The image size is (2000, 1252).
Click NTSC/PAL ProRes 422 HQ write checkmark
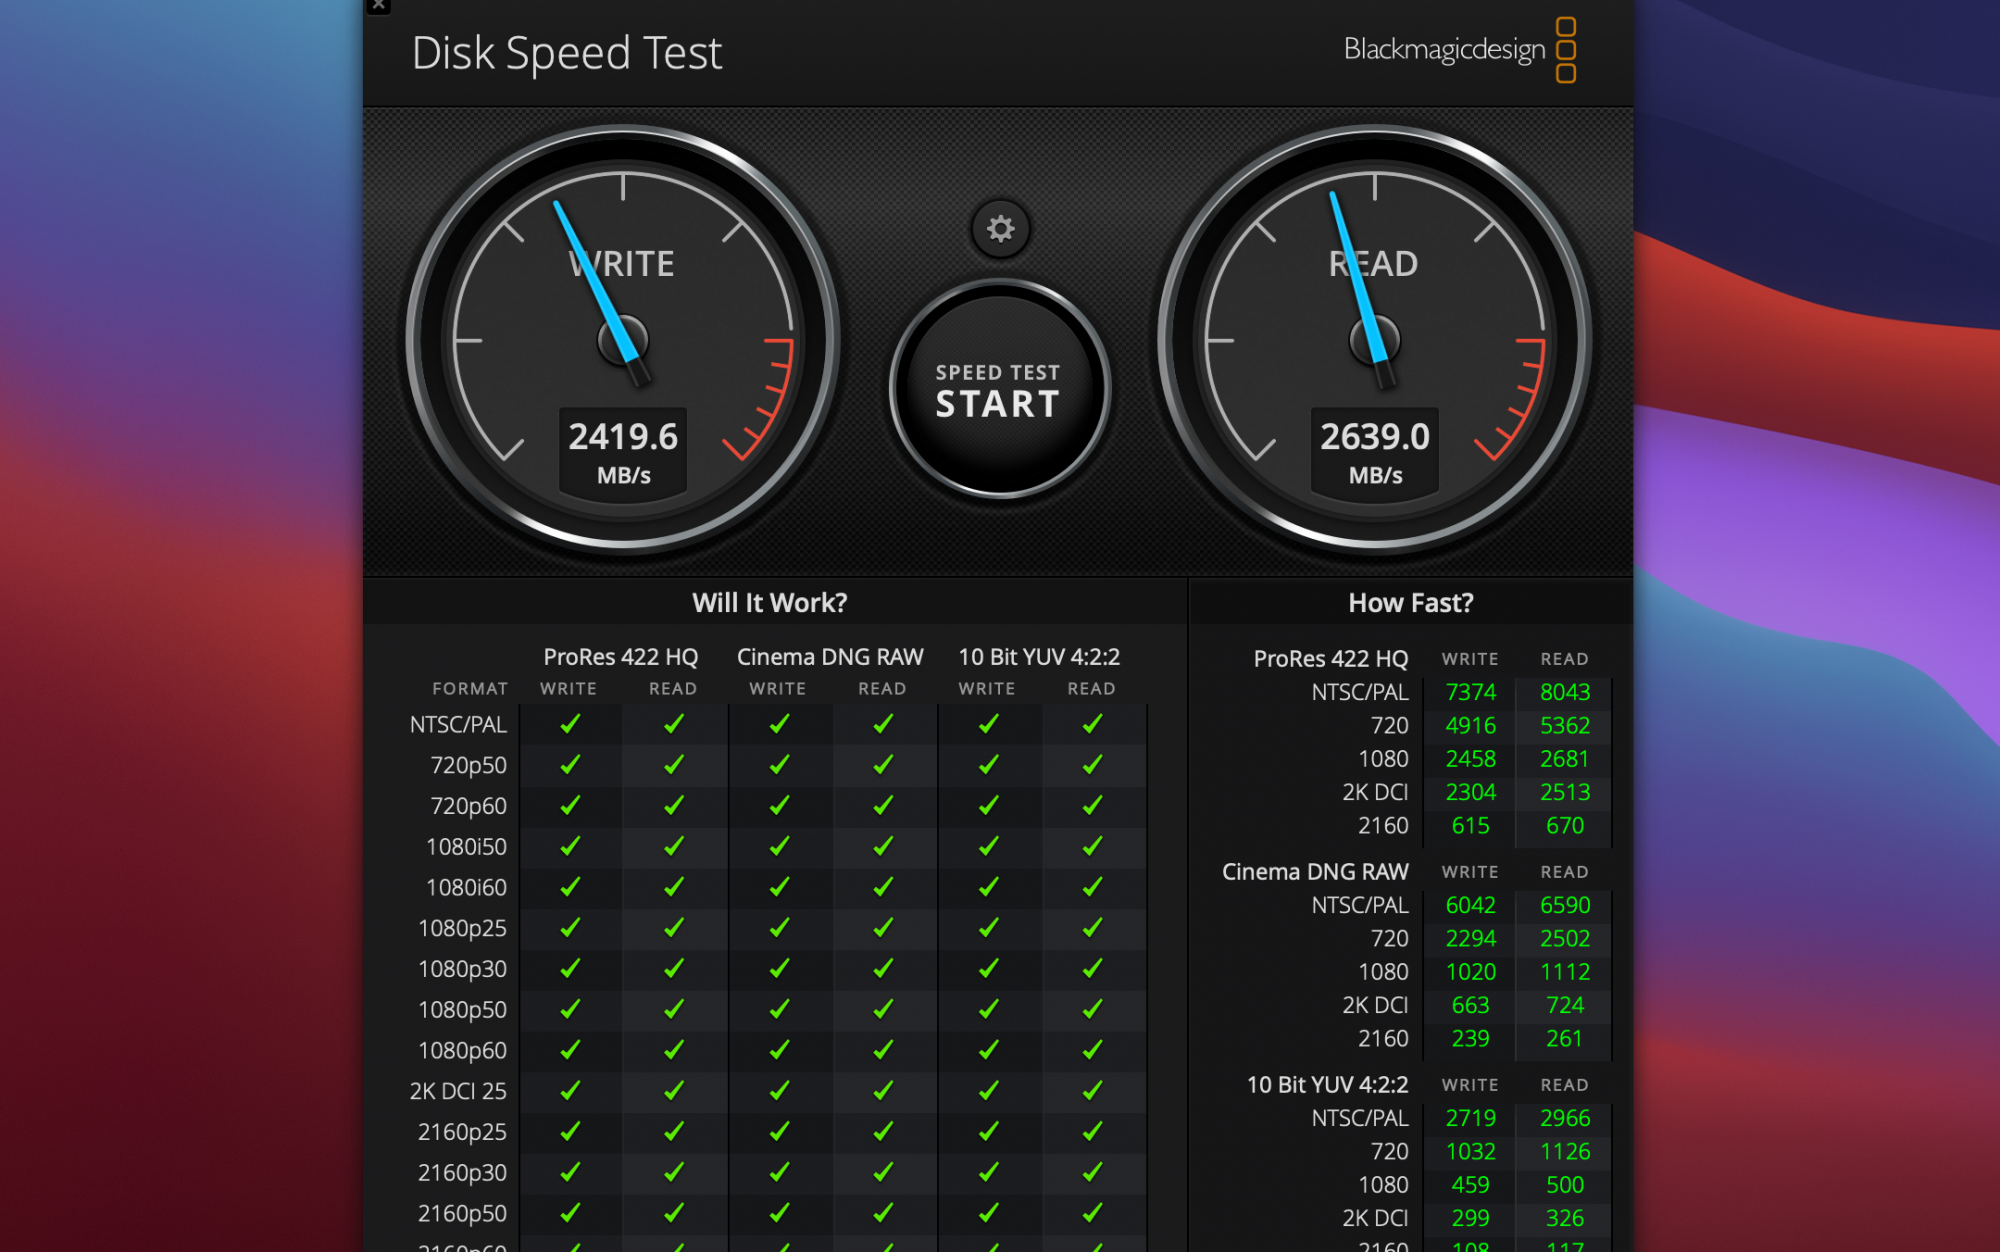pyautogui.click(x=570, y=724)
